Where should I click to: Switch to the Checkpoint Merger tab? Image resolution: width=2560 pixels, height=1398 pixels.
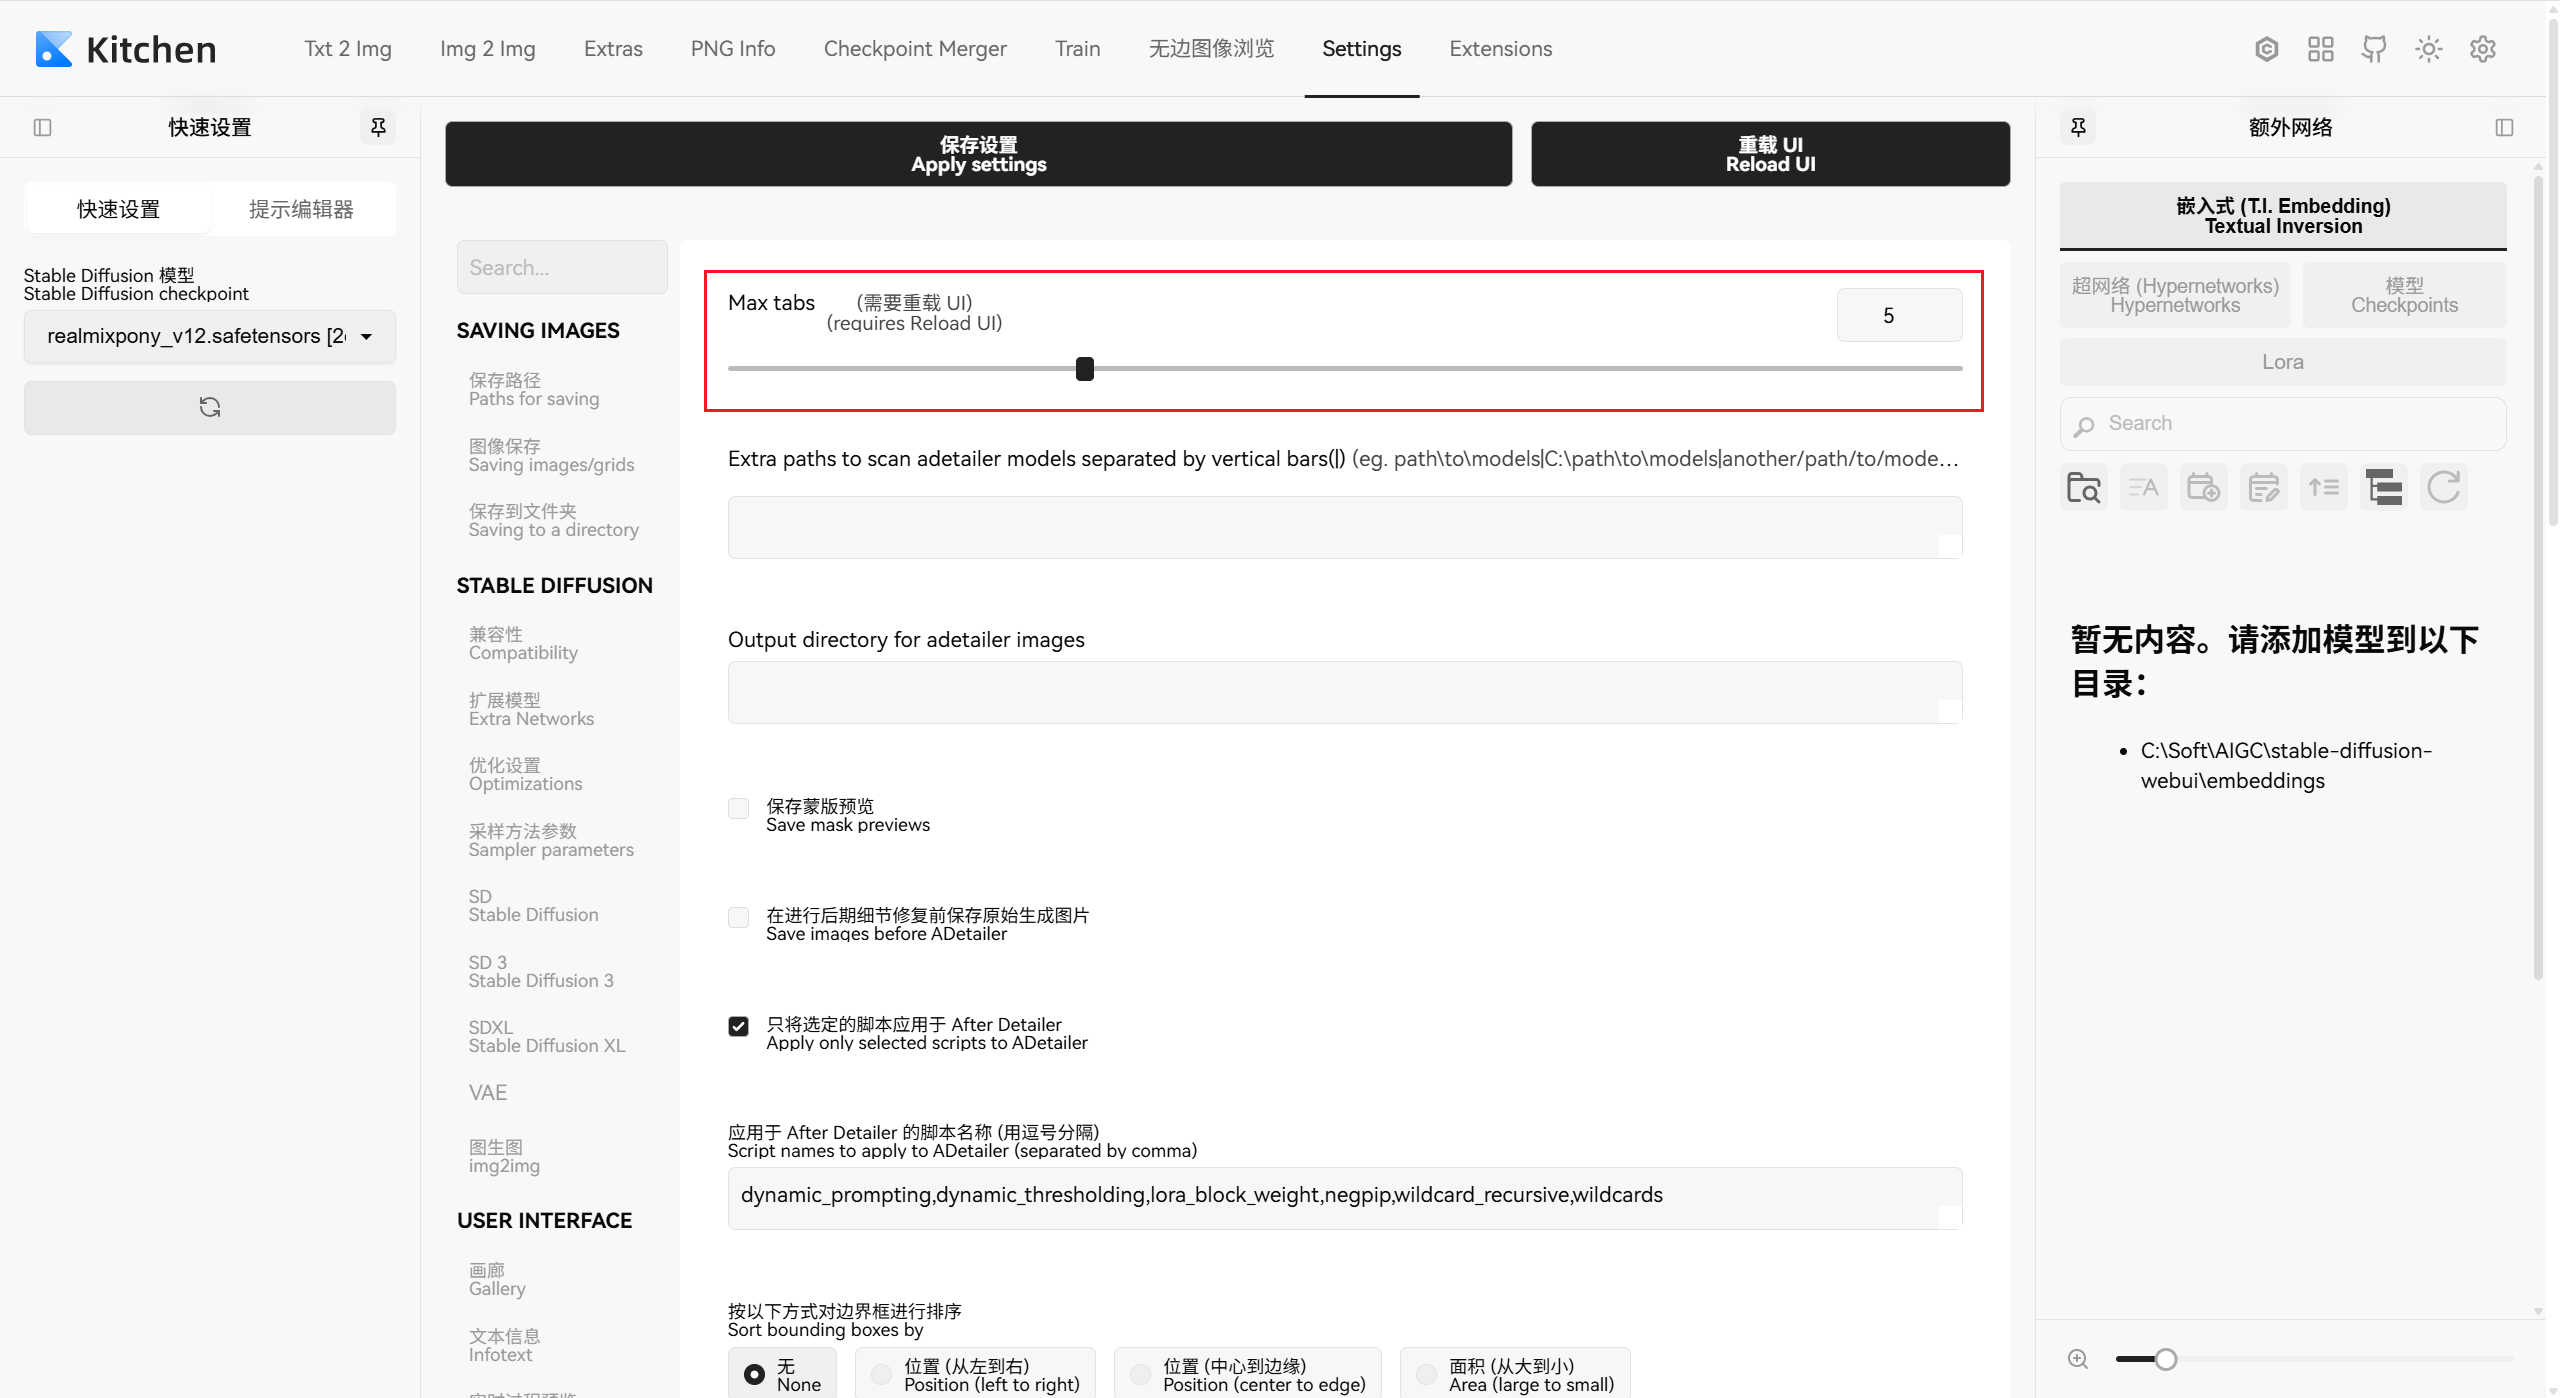pyautogui.click(x=915, y=48)
